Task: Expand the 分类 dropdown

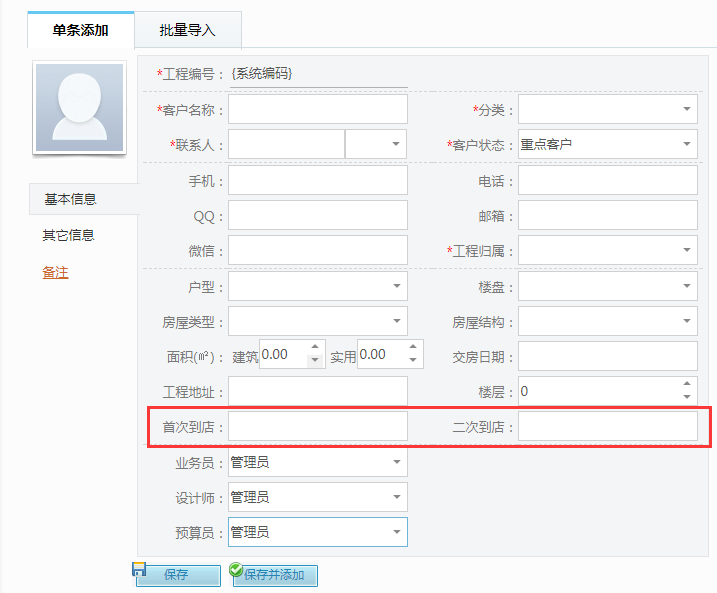Action: click(687, 109)
